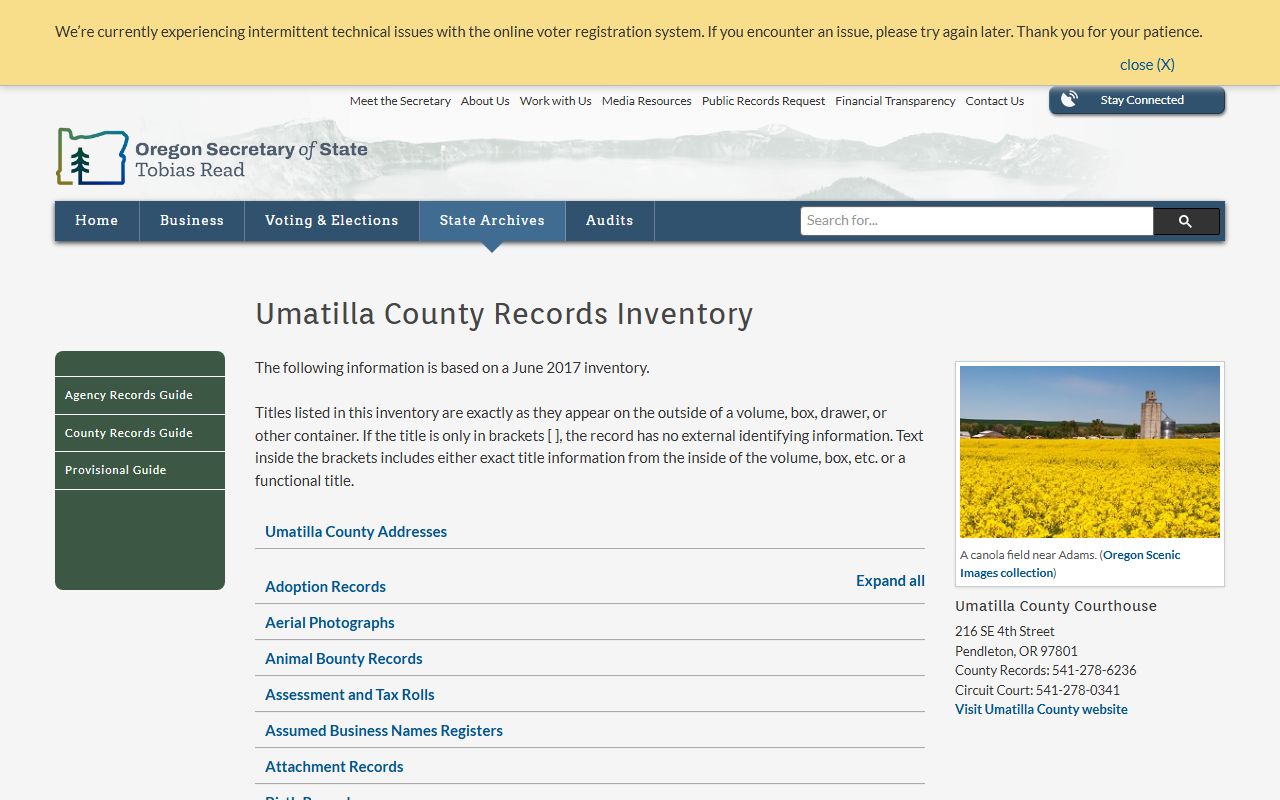Click the Oregon Secretary of State logo
The image size is (1280, 800).
point(212,157)
